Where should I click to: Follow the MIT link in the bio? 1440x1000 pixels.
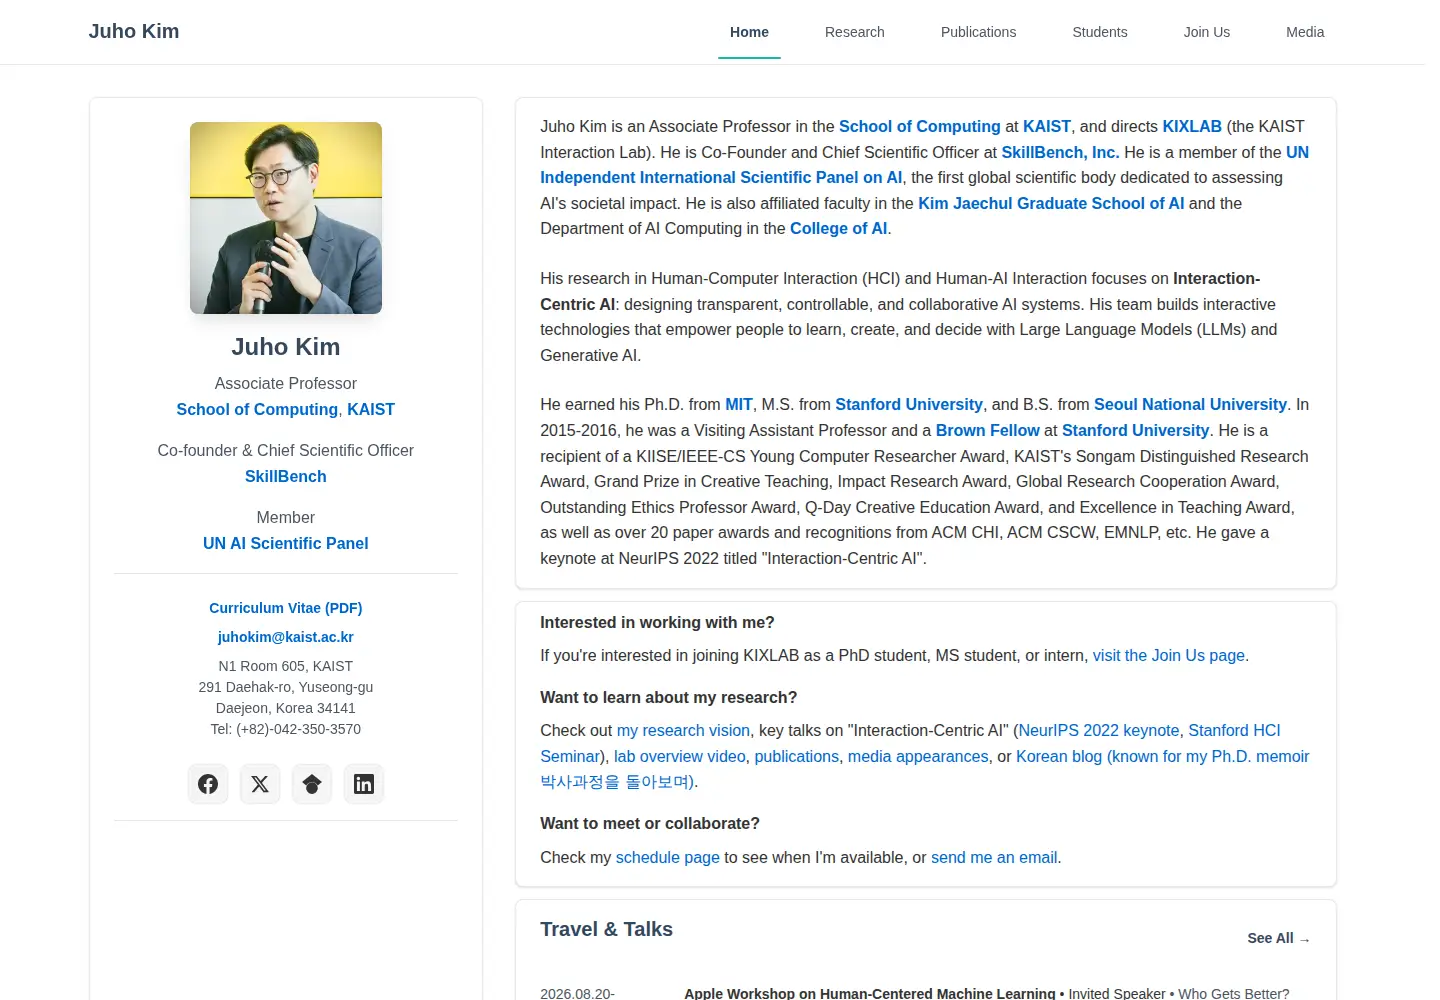(x=739, y=404)
